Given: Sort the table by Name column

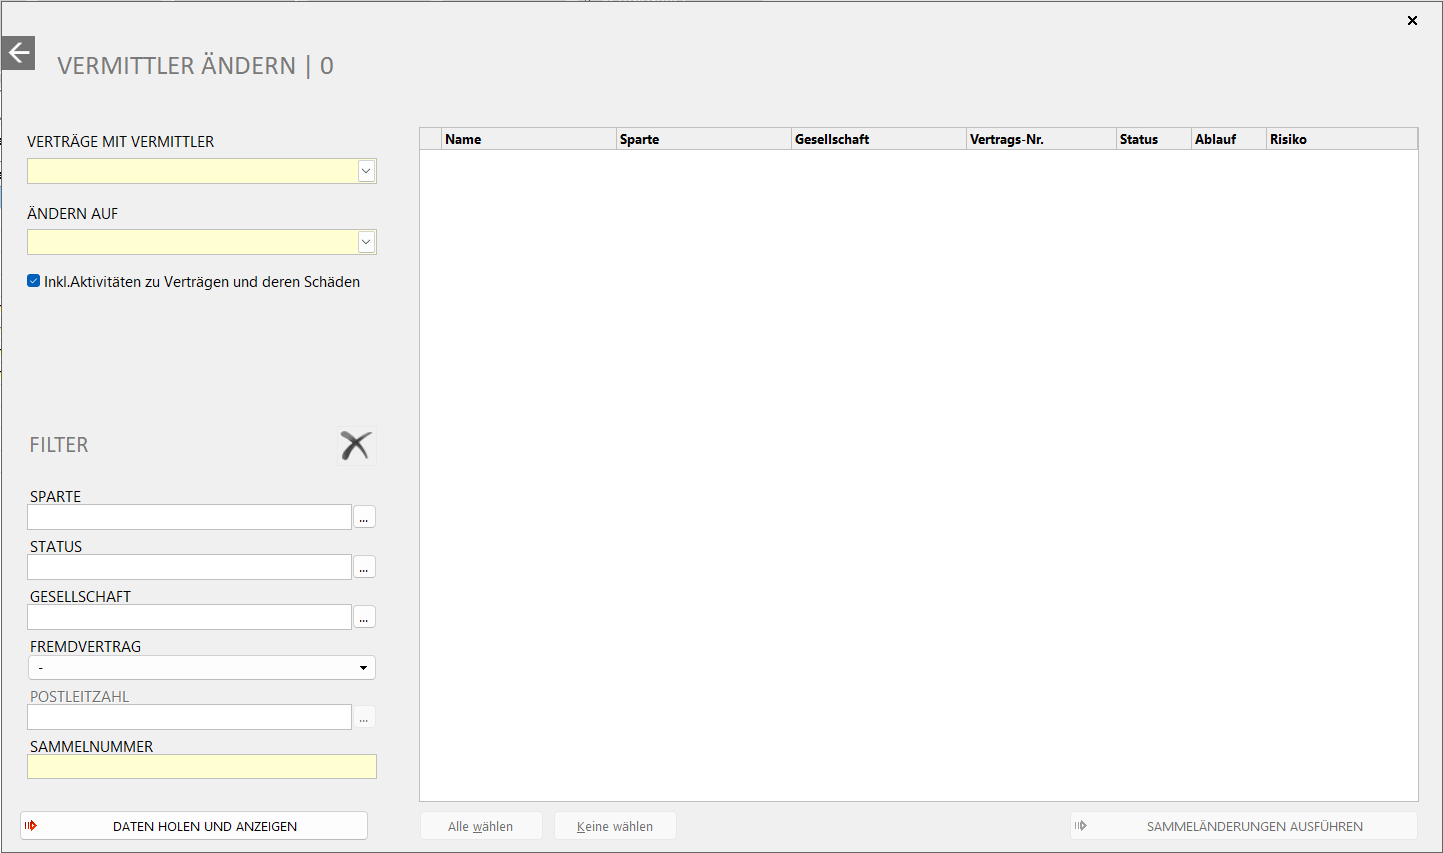Looking at the screenshot, I should click(x=528, y=139).
